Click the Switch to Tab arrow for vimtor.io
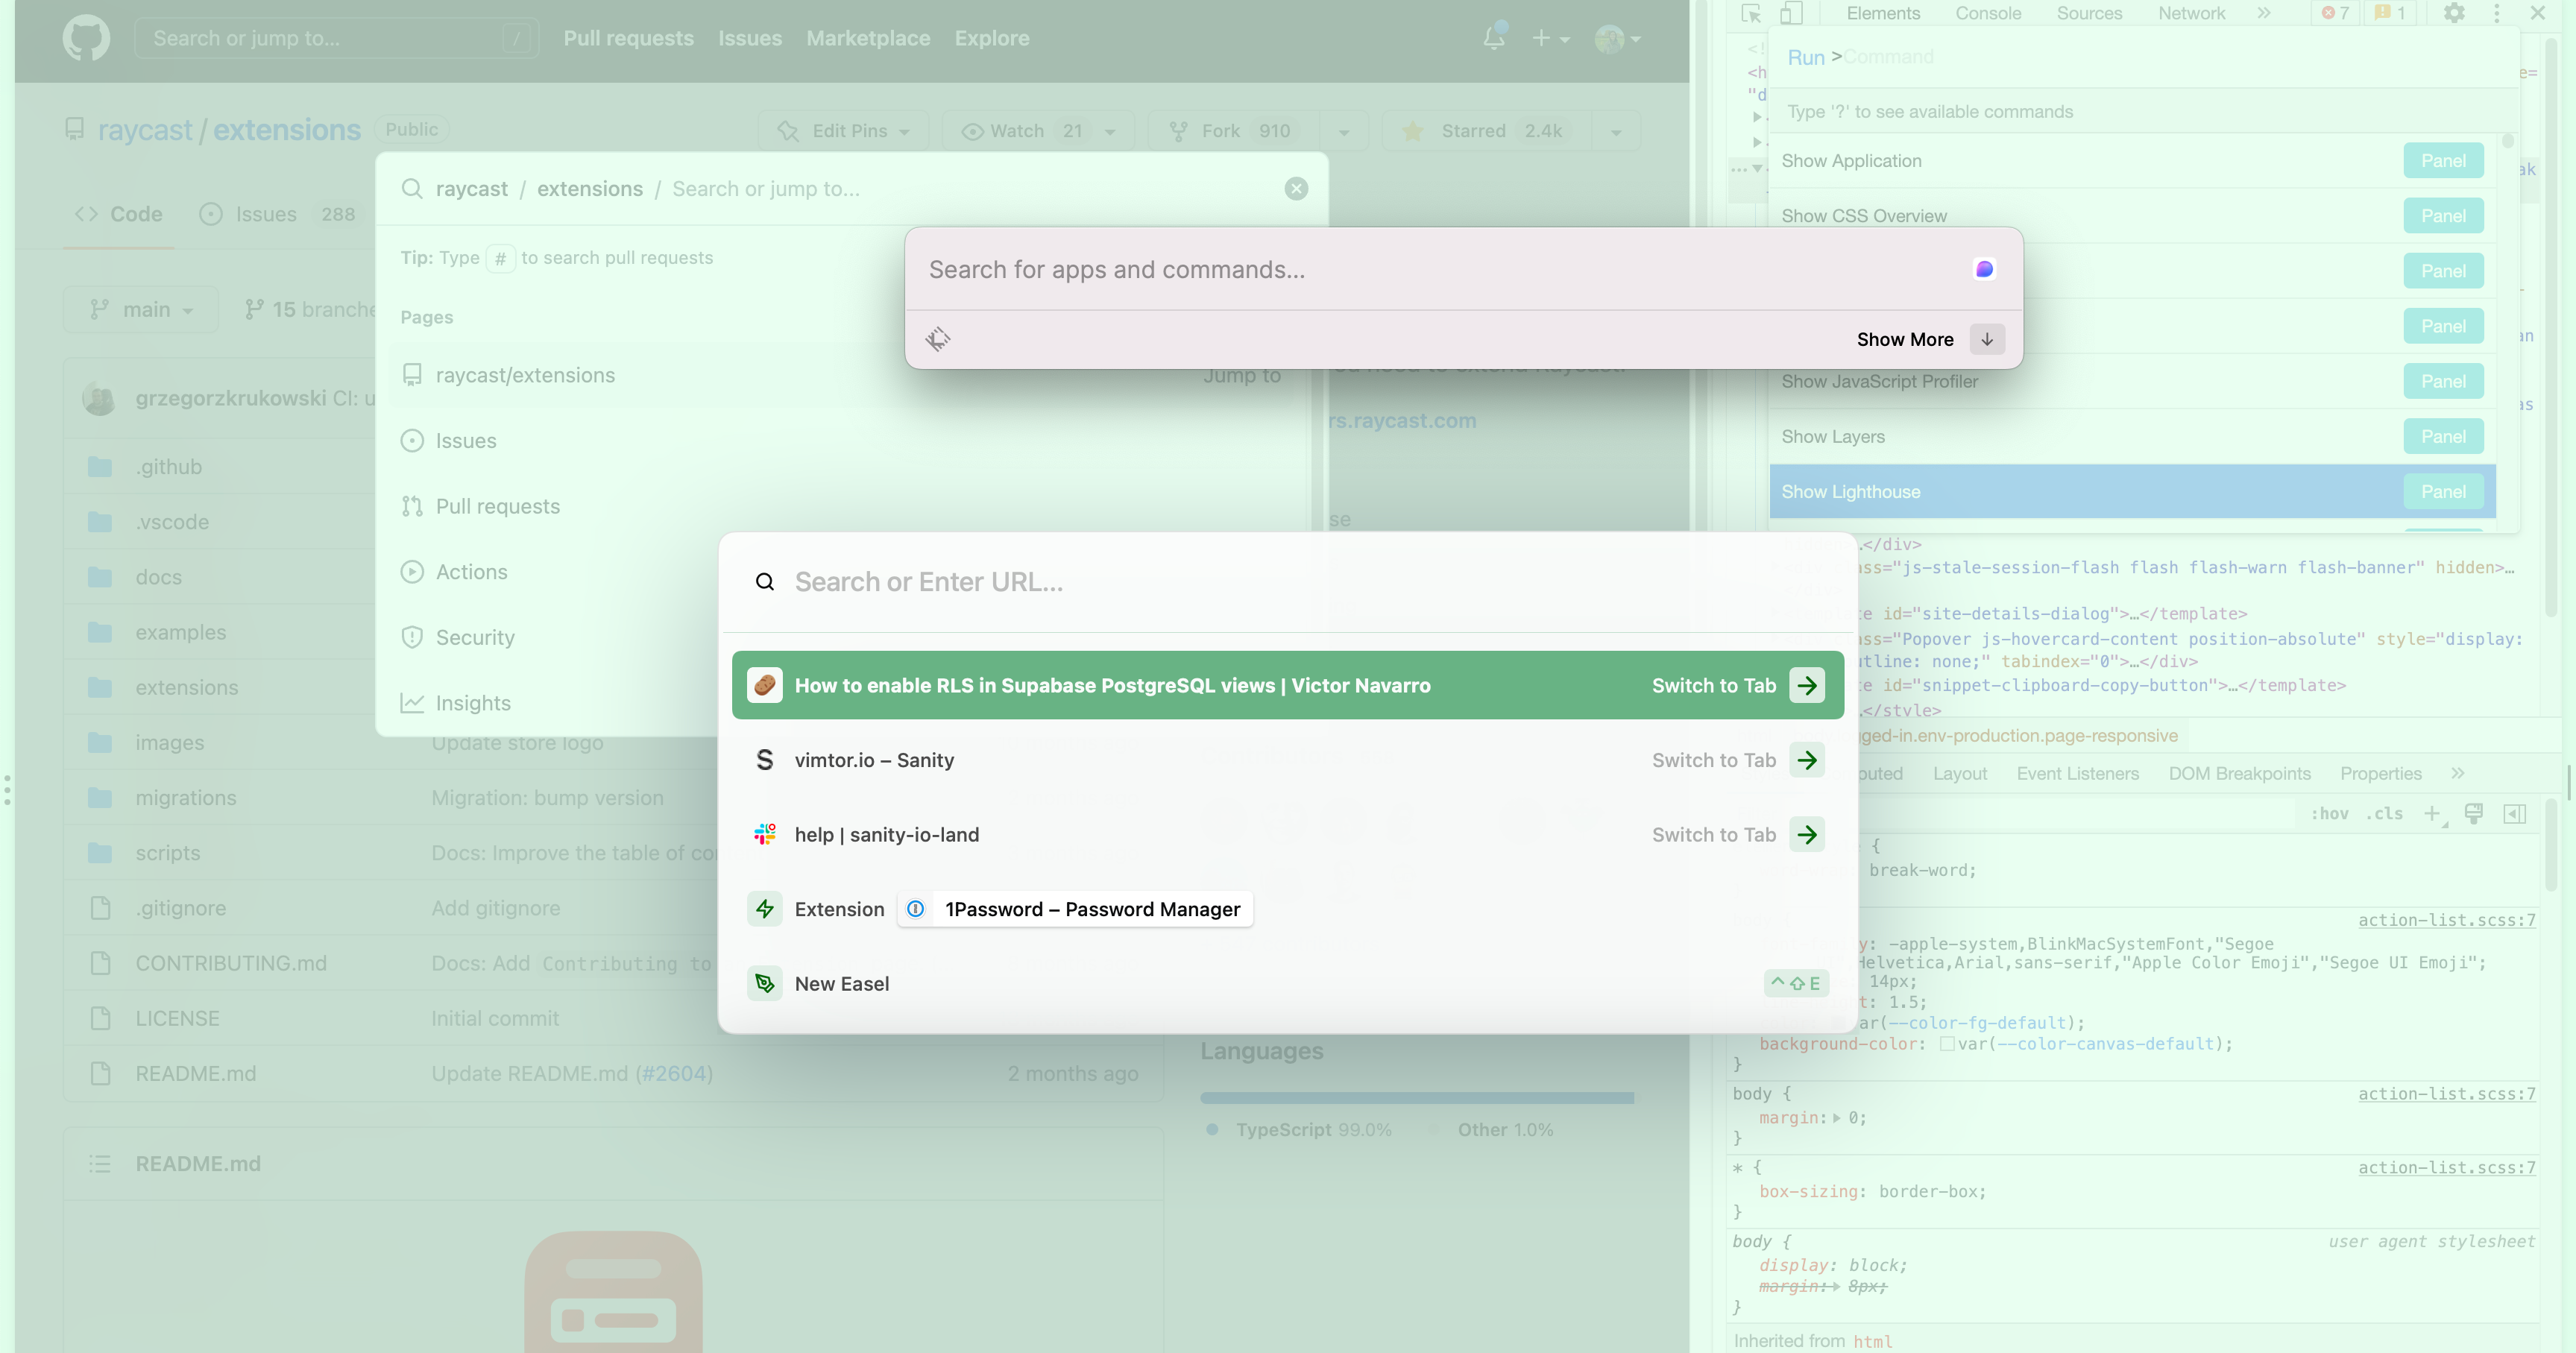The image size is (2576, 1353). pos(1806,760)
